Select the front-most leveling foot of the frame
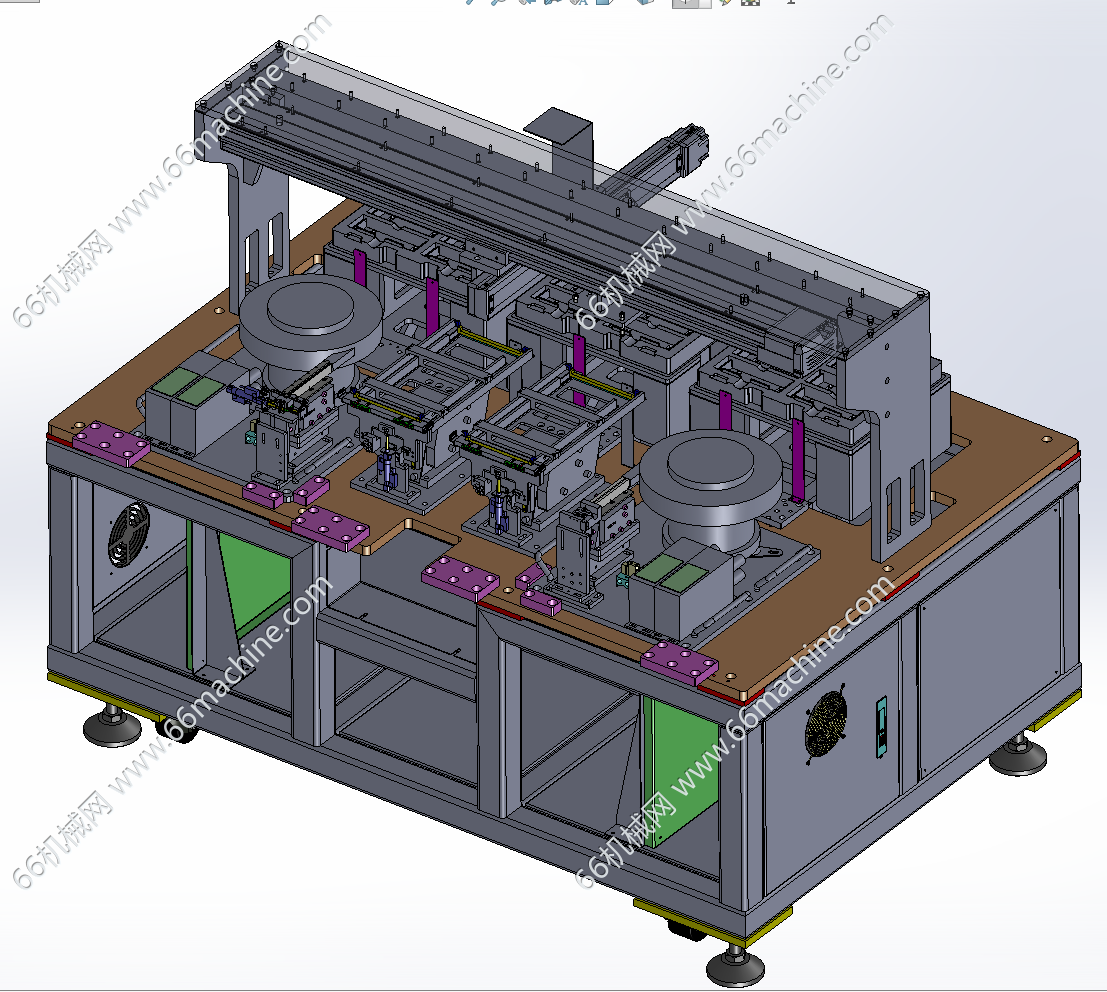This screenshot has height=992, width=1107. 735,967
